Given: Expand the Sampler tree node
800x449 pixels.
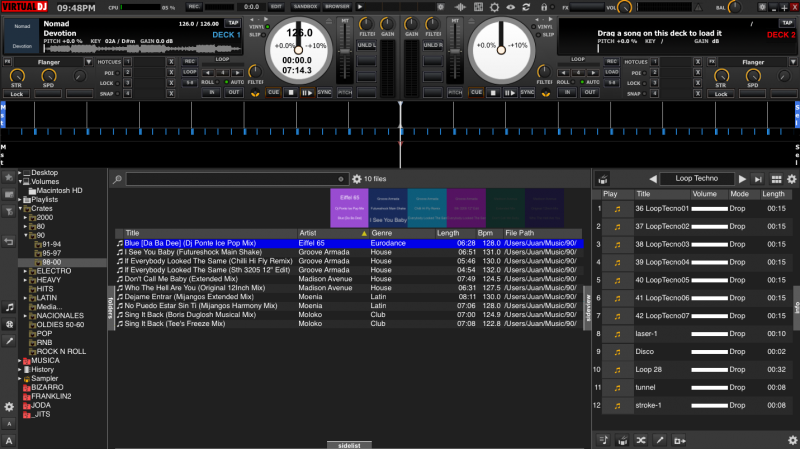Looking at the screenshot, I should pos(20,379).
